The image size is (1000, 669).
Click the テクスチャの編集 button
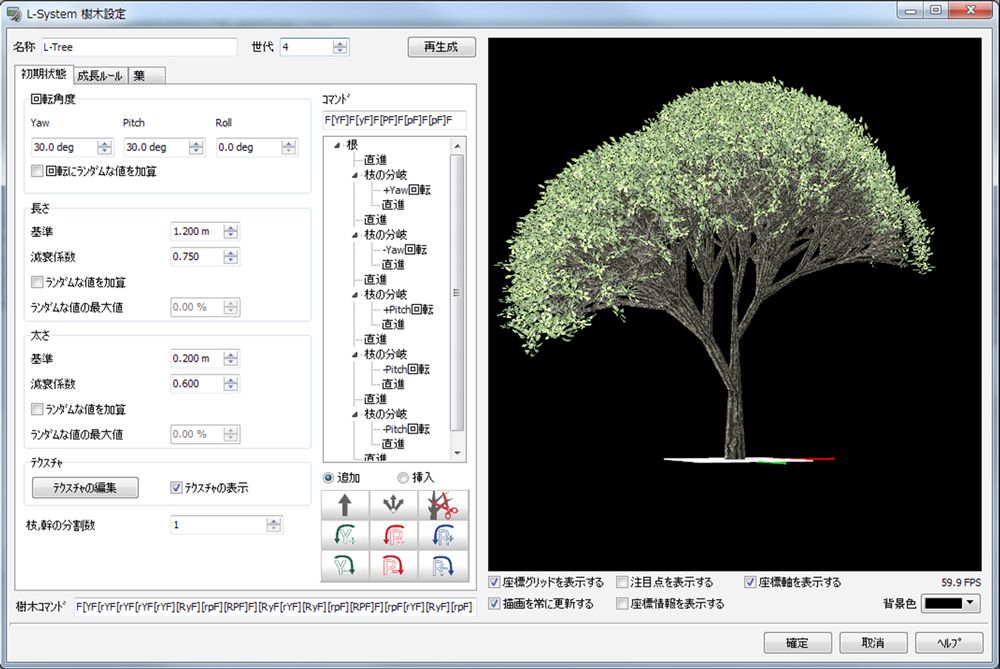pyautogui.click(x=85, y=488)
